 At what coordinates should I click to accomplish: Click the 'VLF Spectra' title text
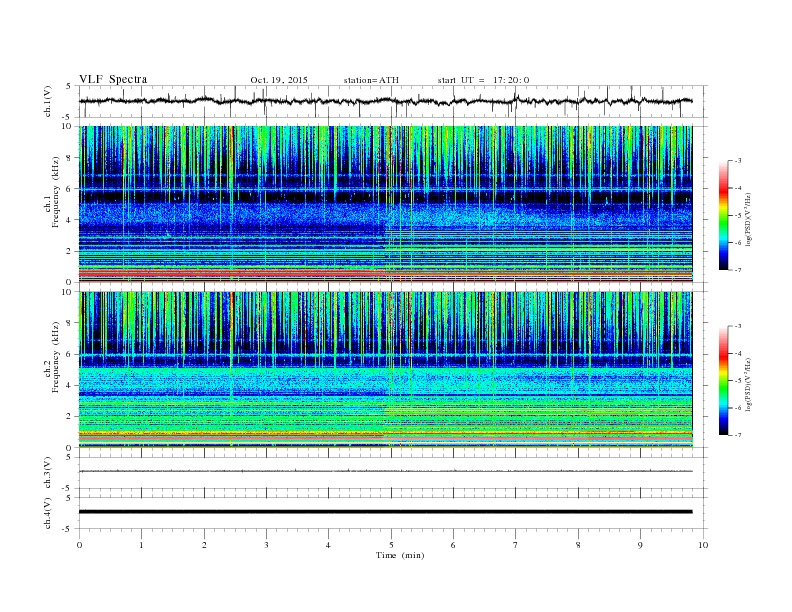(x=113, y=79)
